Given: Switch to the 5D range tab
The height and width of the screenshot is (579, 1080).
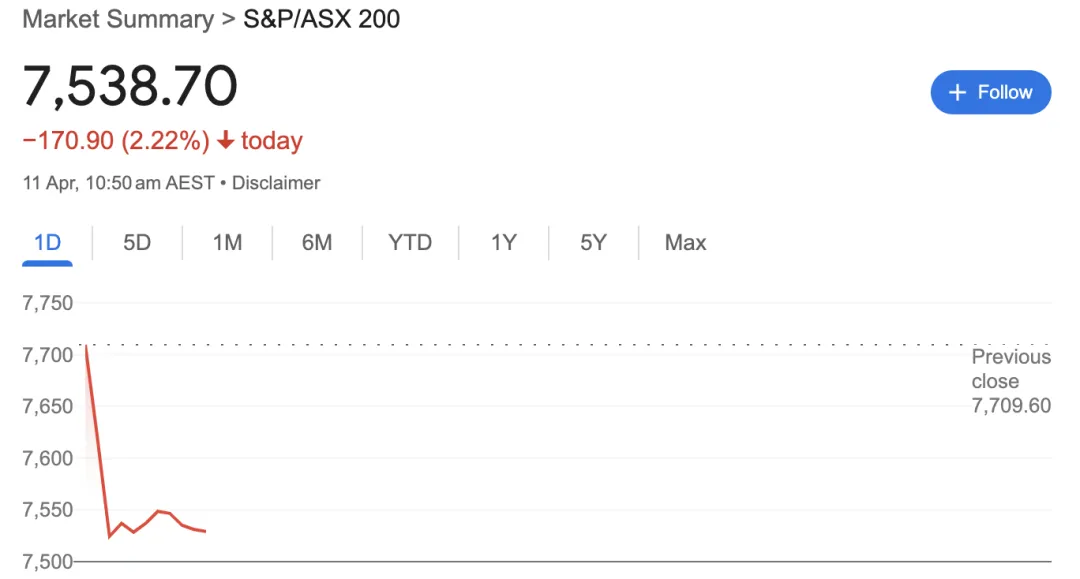Looking at the screenshot, I should (136, 242).
